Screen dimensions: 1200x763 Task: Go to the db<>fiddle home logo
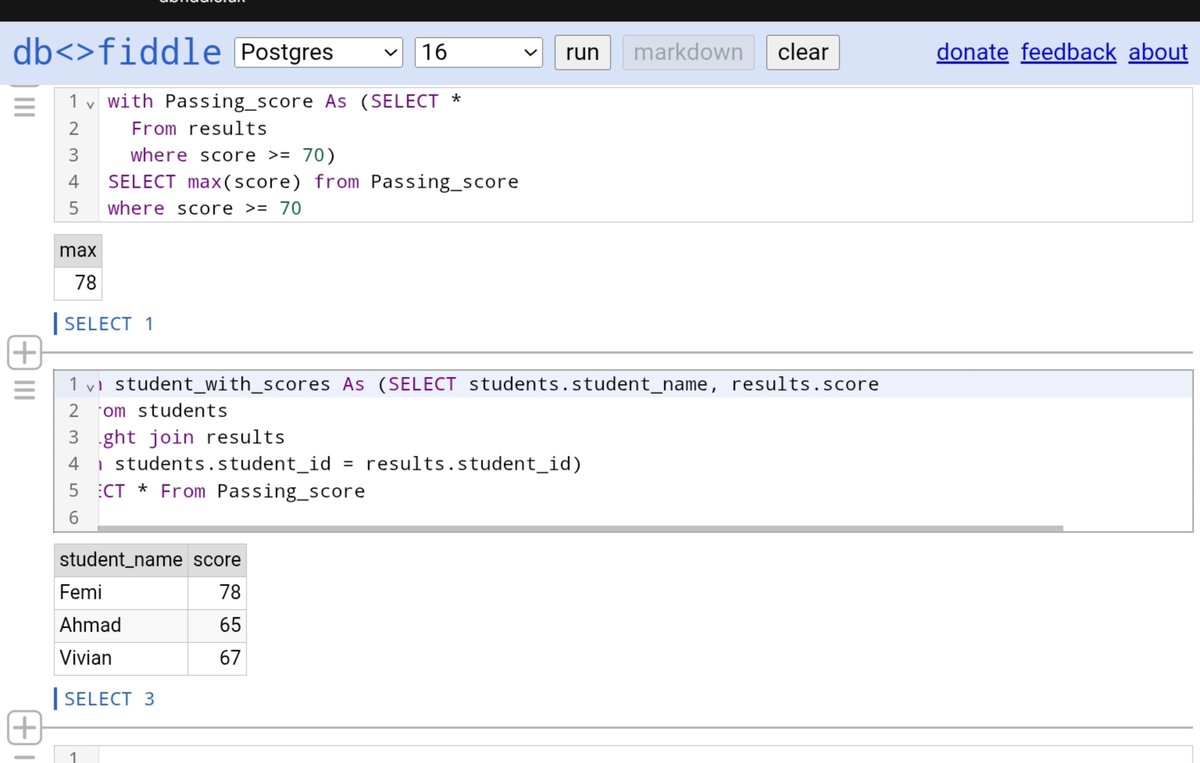click(x=116, y=52)
